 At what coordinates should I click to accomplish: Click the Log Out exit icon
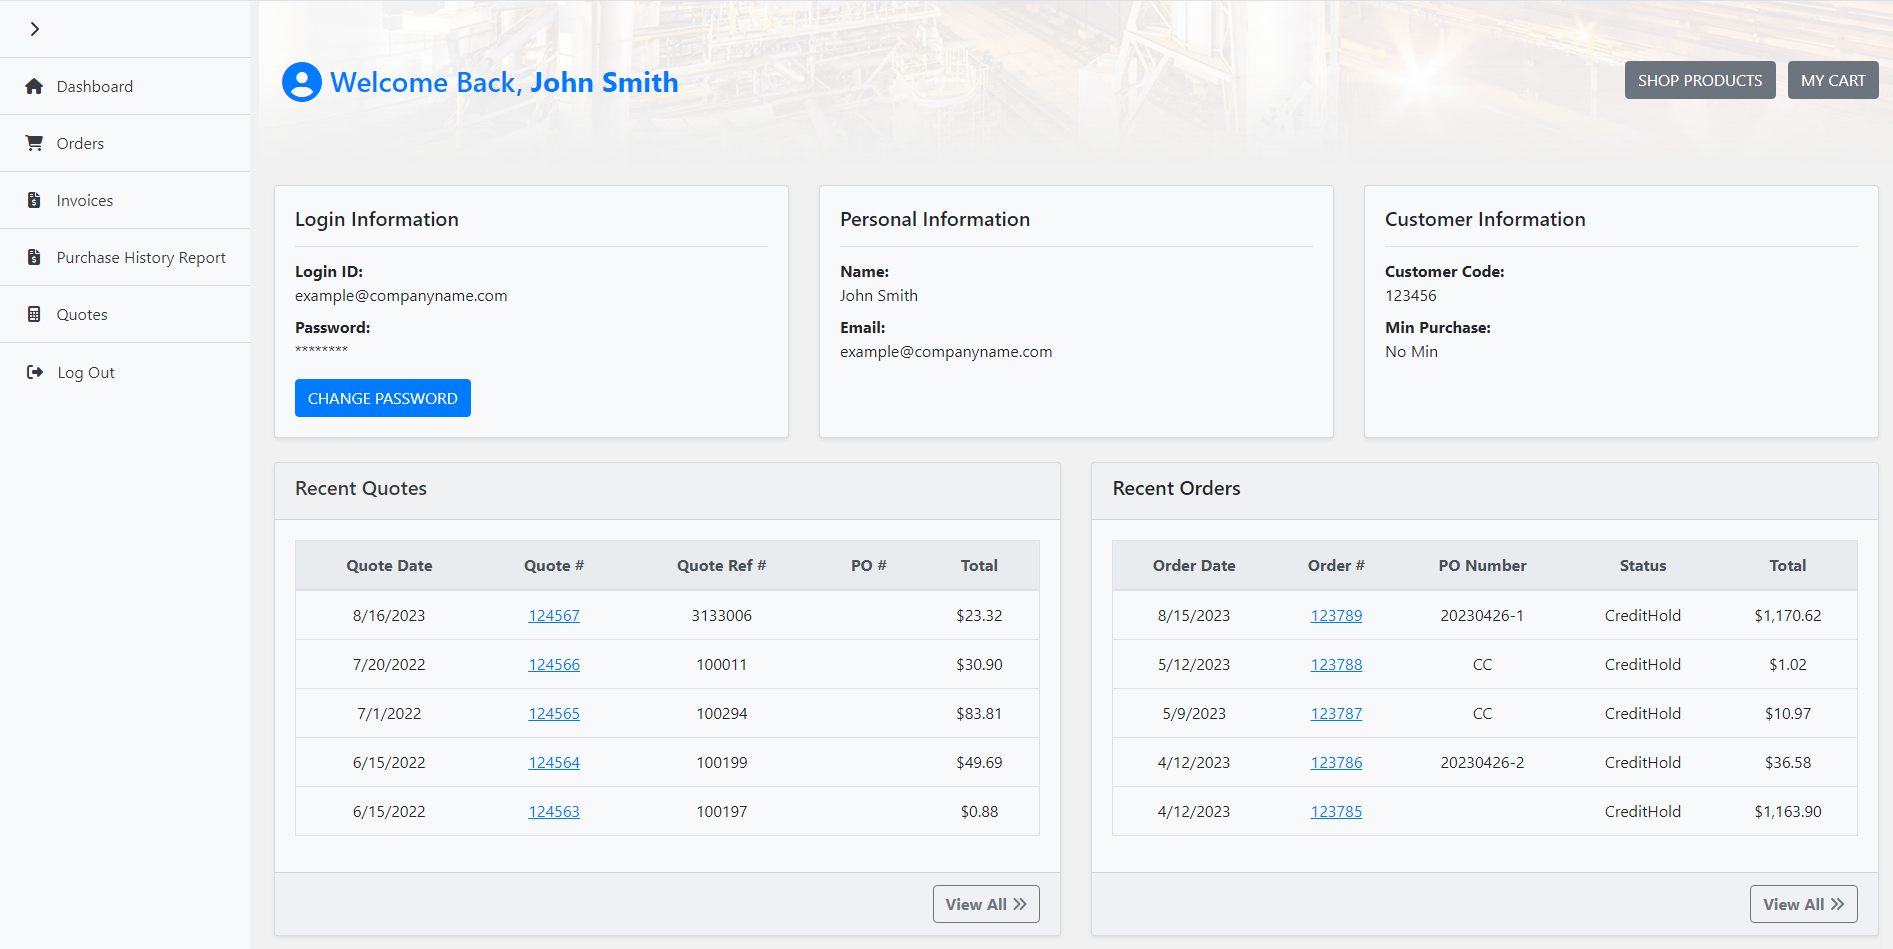pyautogui.click(x=34, y=372)
